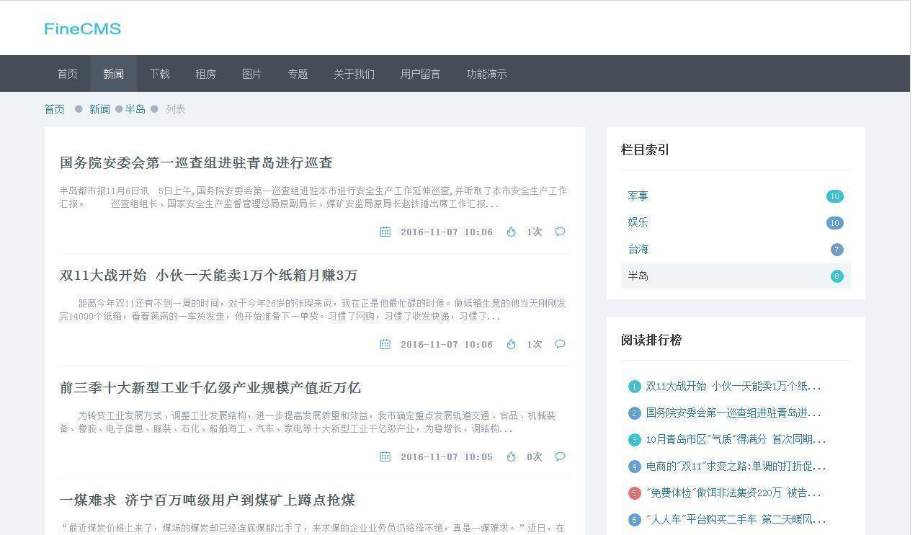
Task: Click calendar icon of 国务院安委会 article
Action: pyautogui.click(x=385, y=231)
